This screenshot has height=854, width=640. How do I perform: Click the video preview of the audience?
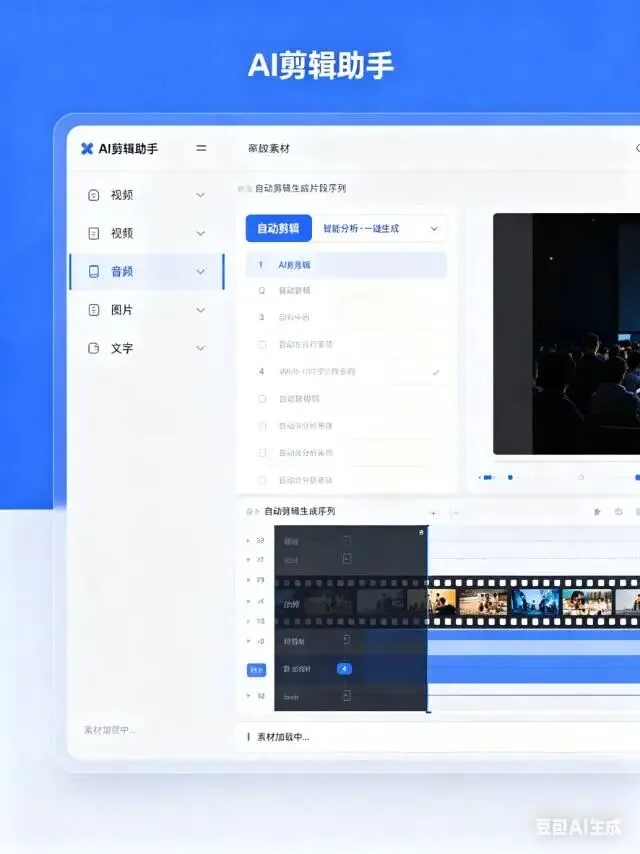(566, 333)
